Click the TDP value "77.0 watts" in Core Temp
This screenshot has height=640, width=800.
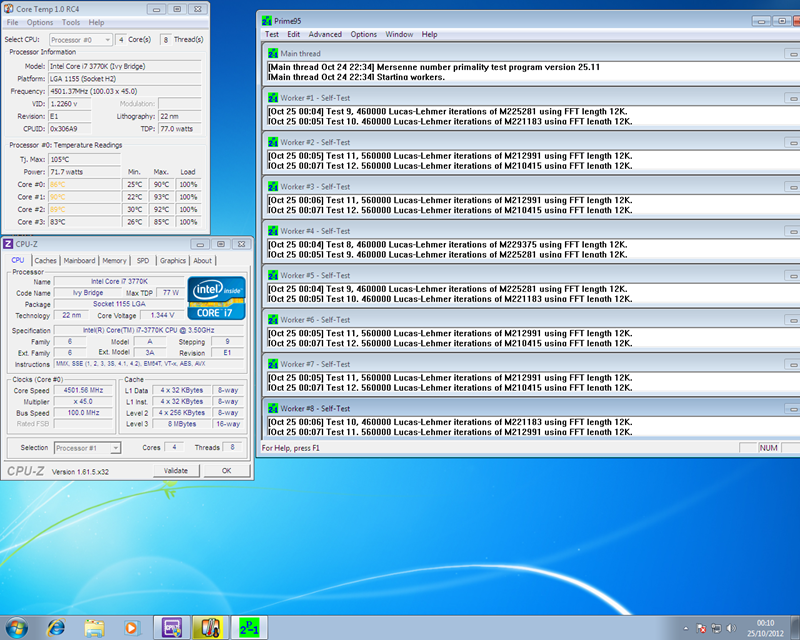coord(180,129)
